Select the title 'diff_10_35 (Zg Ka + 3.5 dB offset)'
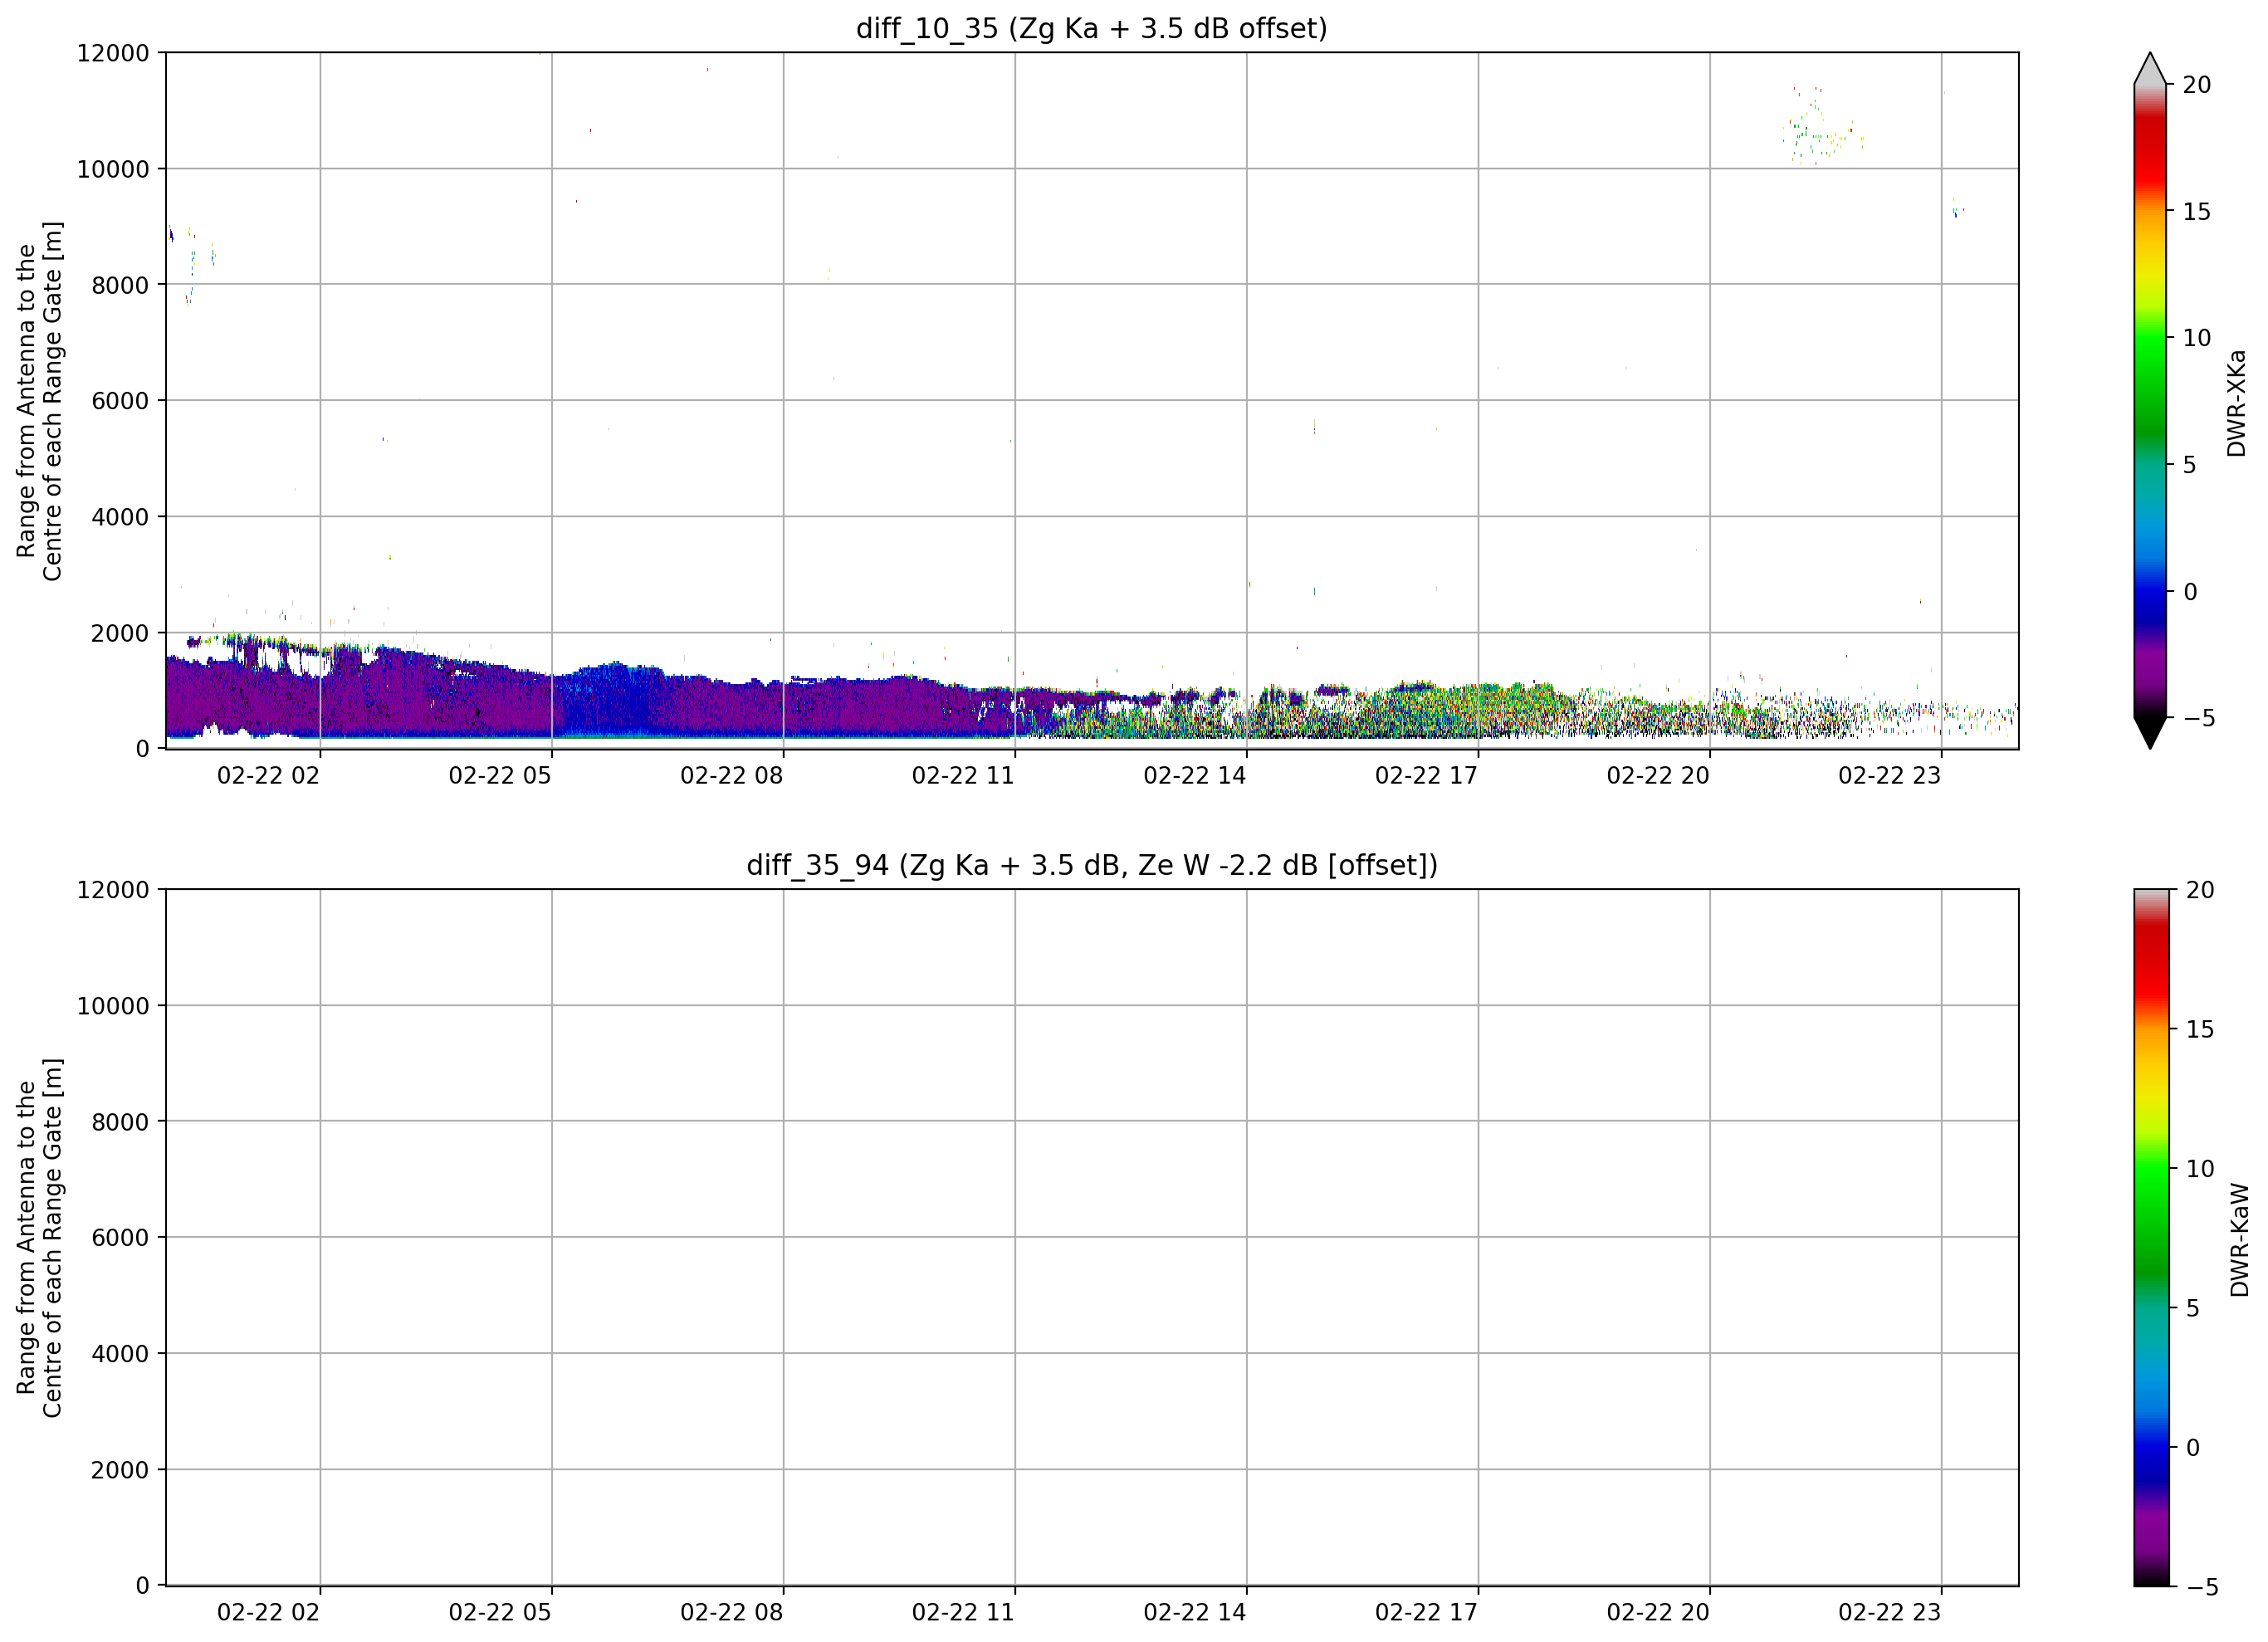The height and width of the screenshot is (1642, 2268). (1091, 28)
